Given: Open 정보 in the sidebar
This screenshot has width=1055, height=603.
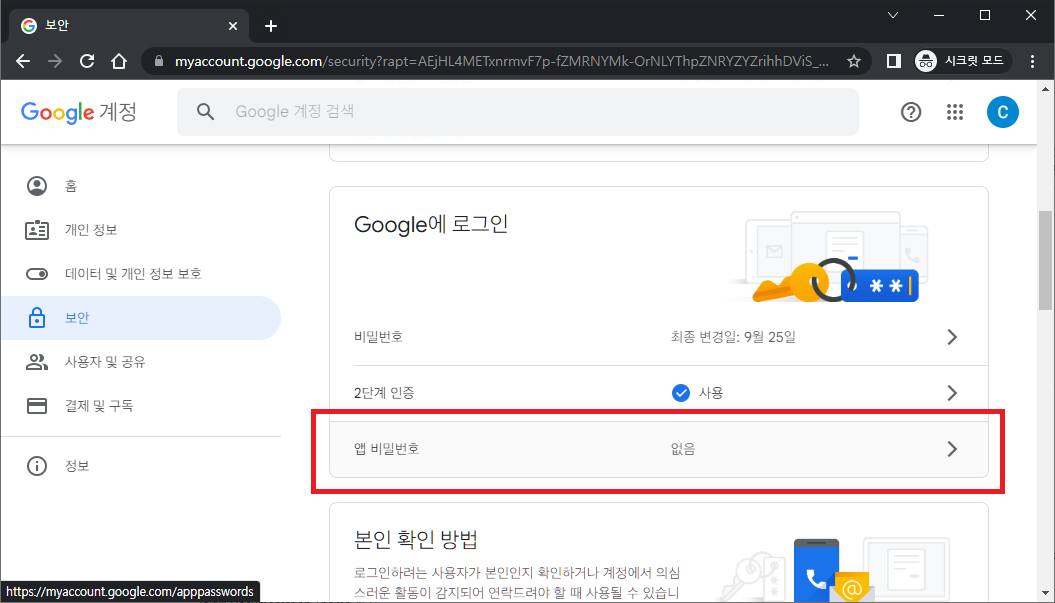Looking at the screenshot, I should pos(141,466).
